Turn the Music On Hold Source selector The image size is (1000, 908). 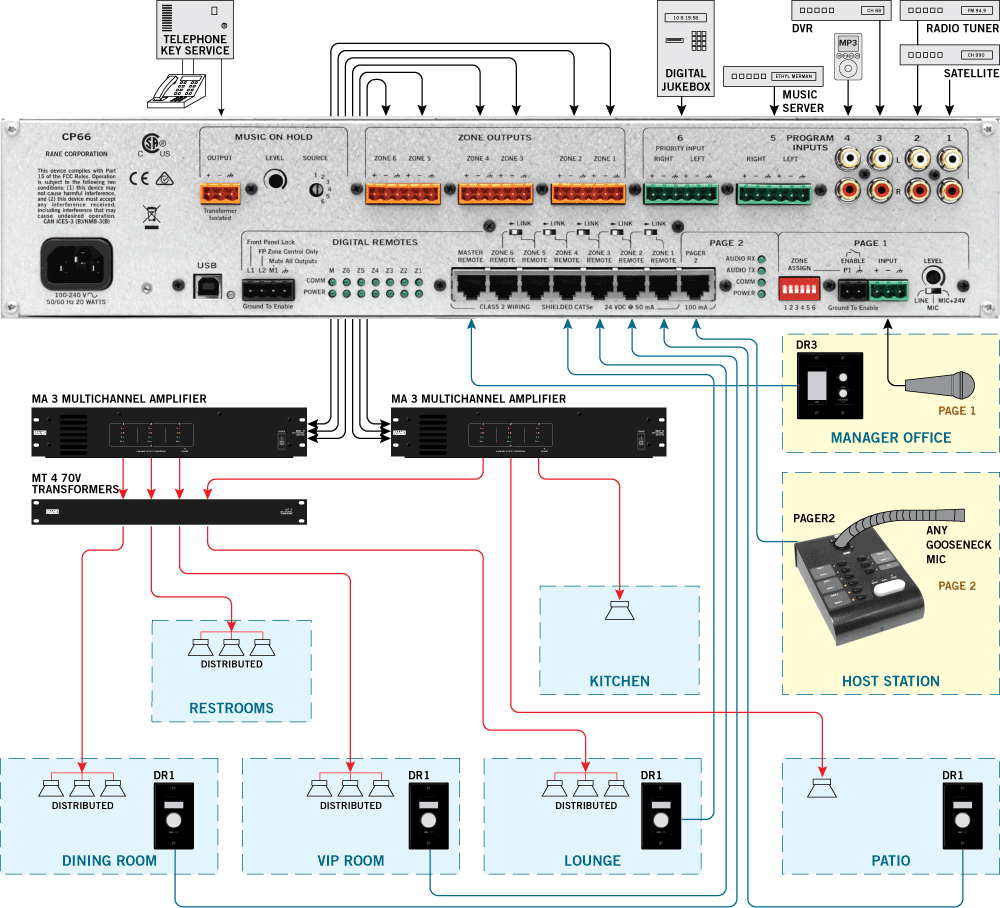point(315,189)
